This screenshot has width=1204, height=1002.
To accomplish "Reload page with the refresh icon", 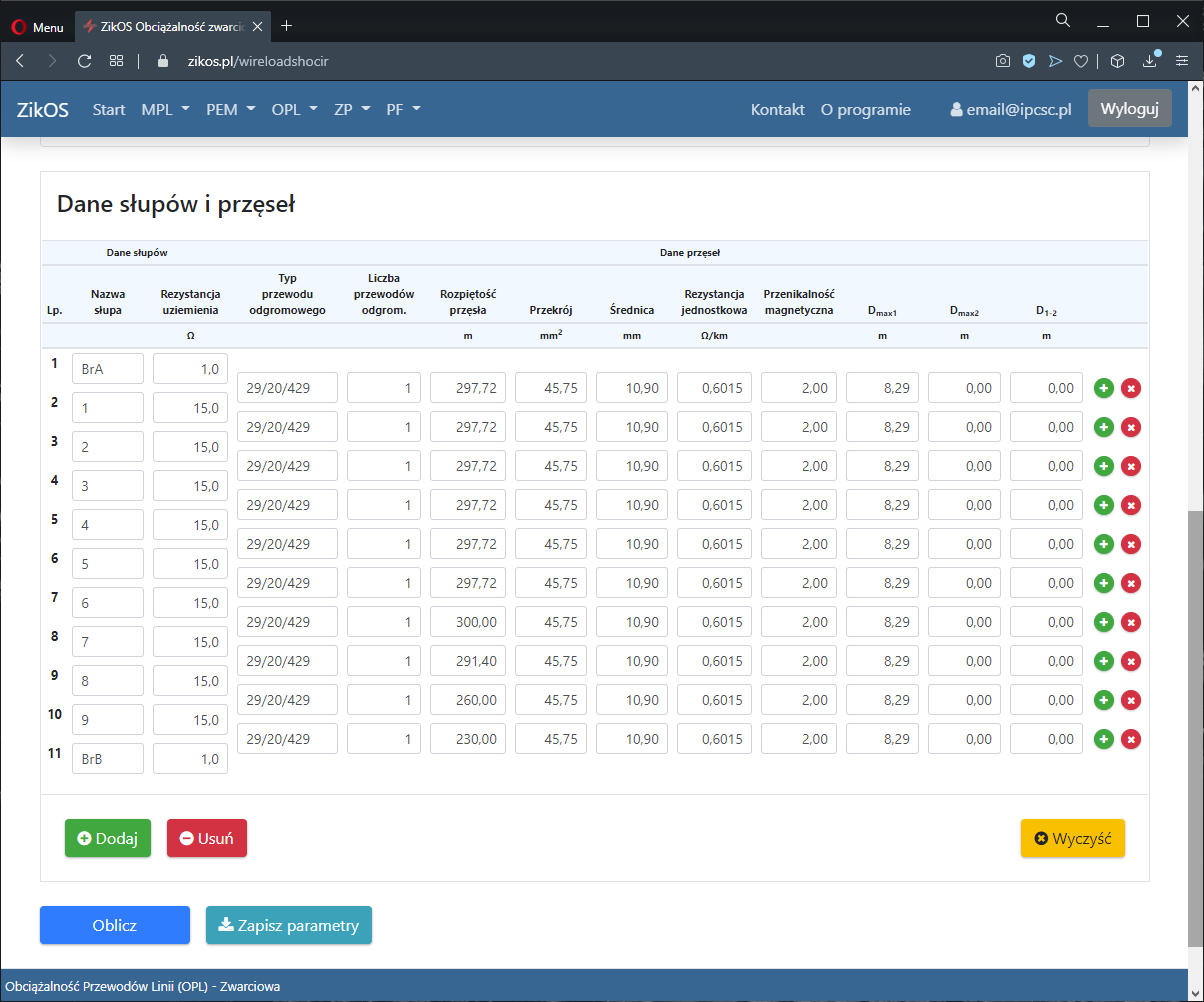I will [85, 61].
